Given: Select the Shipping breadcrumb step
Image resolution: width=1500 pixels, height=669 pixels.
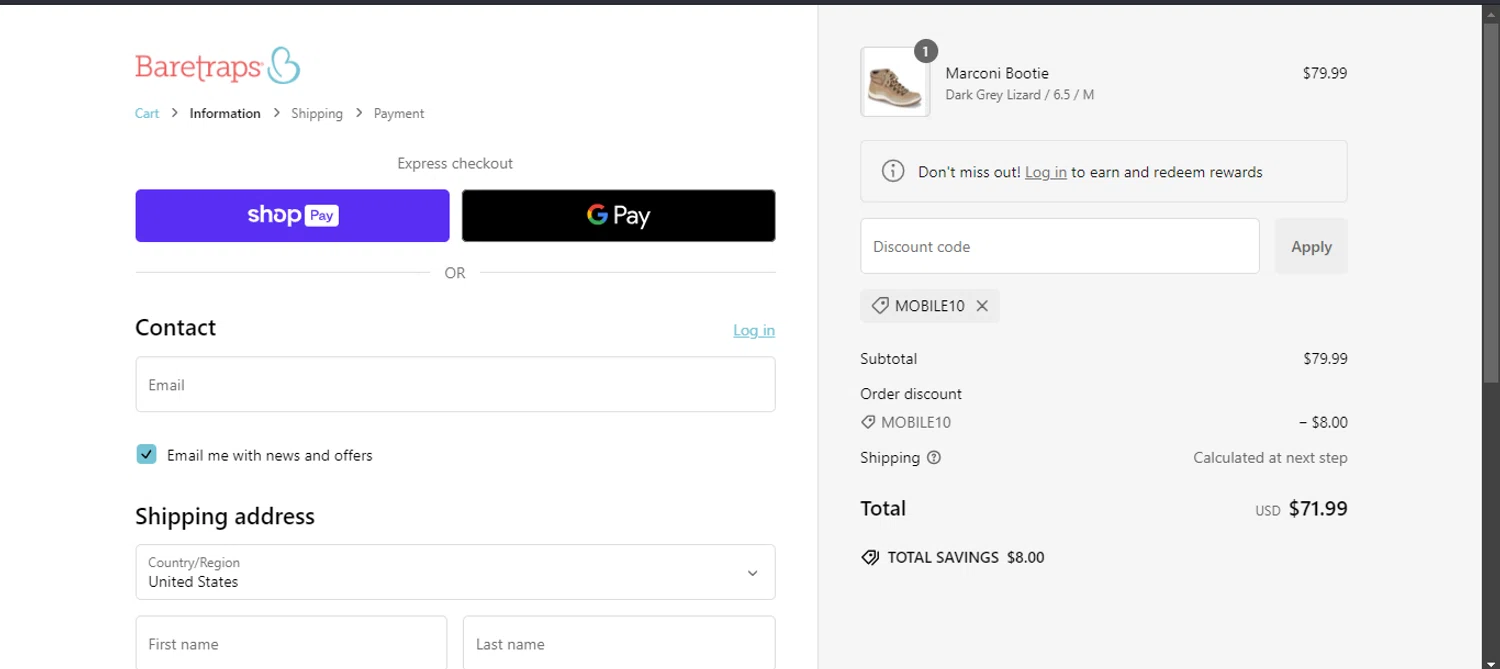Looking at the screenshot, I should (x=317, y=114).
